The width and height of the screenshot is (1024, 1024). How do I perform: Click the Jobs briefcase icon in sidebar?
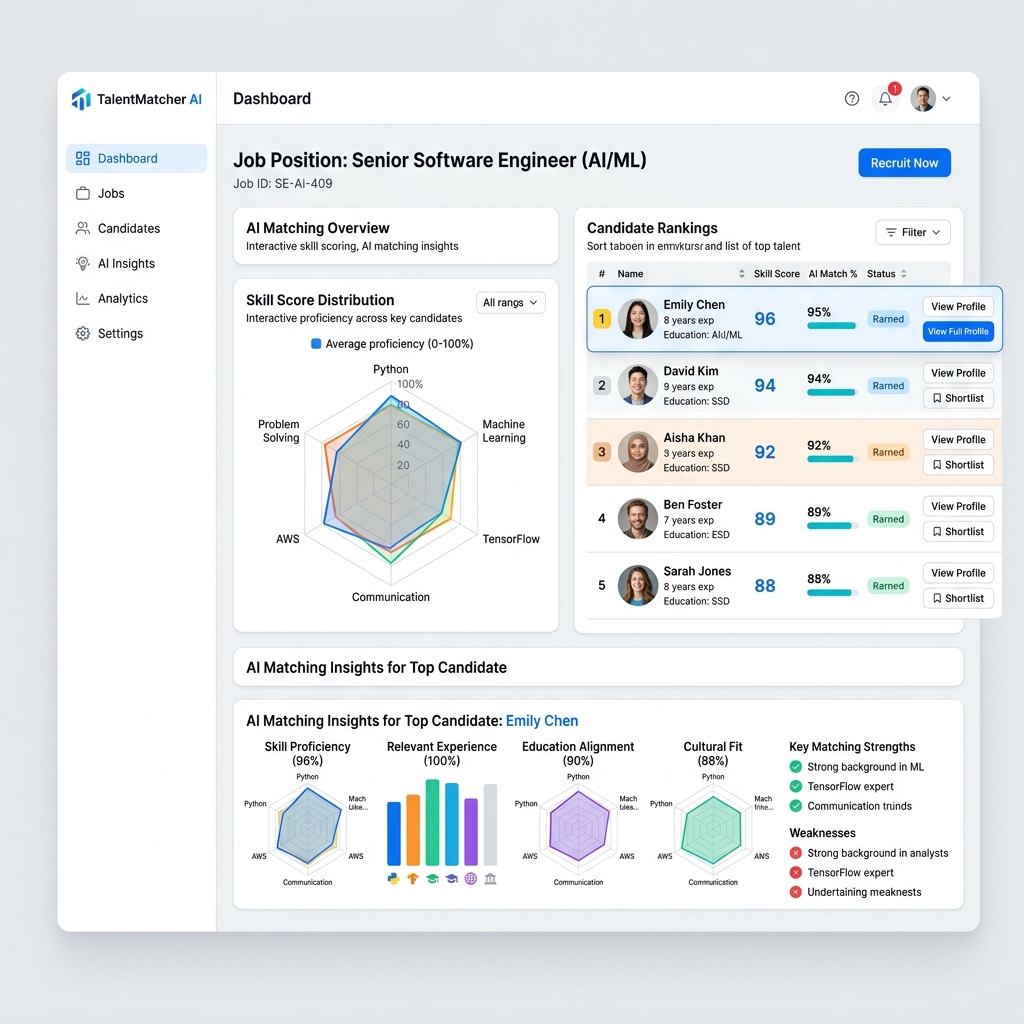[x=83, y=194]
